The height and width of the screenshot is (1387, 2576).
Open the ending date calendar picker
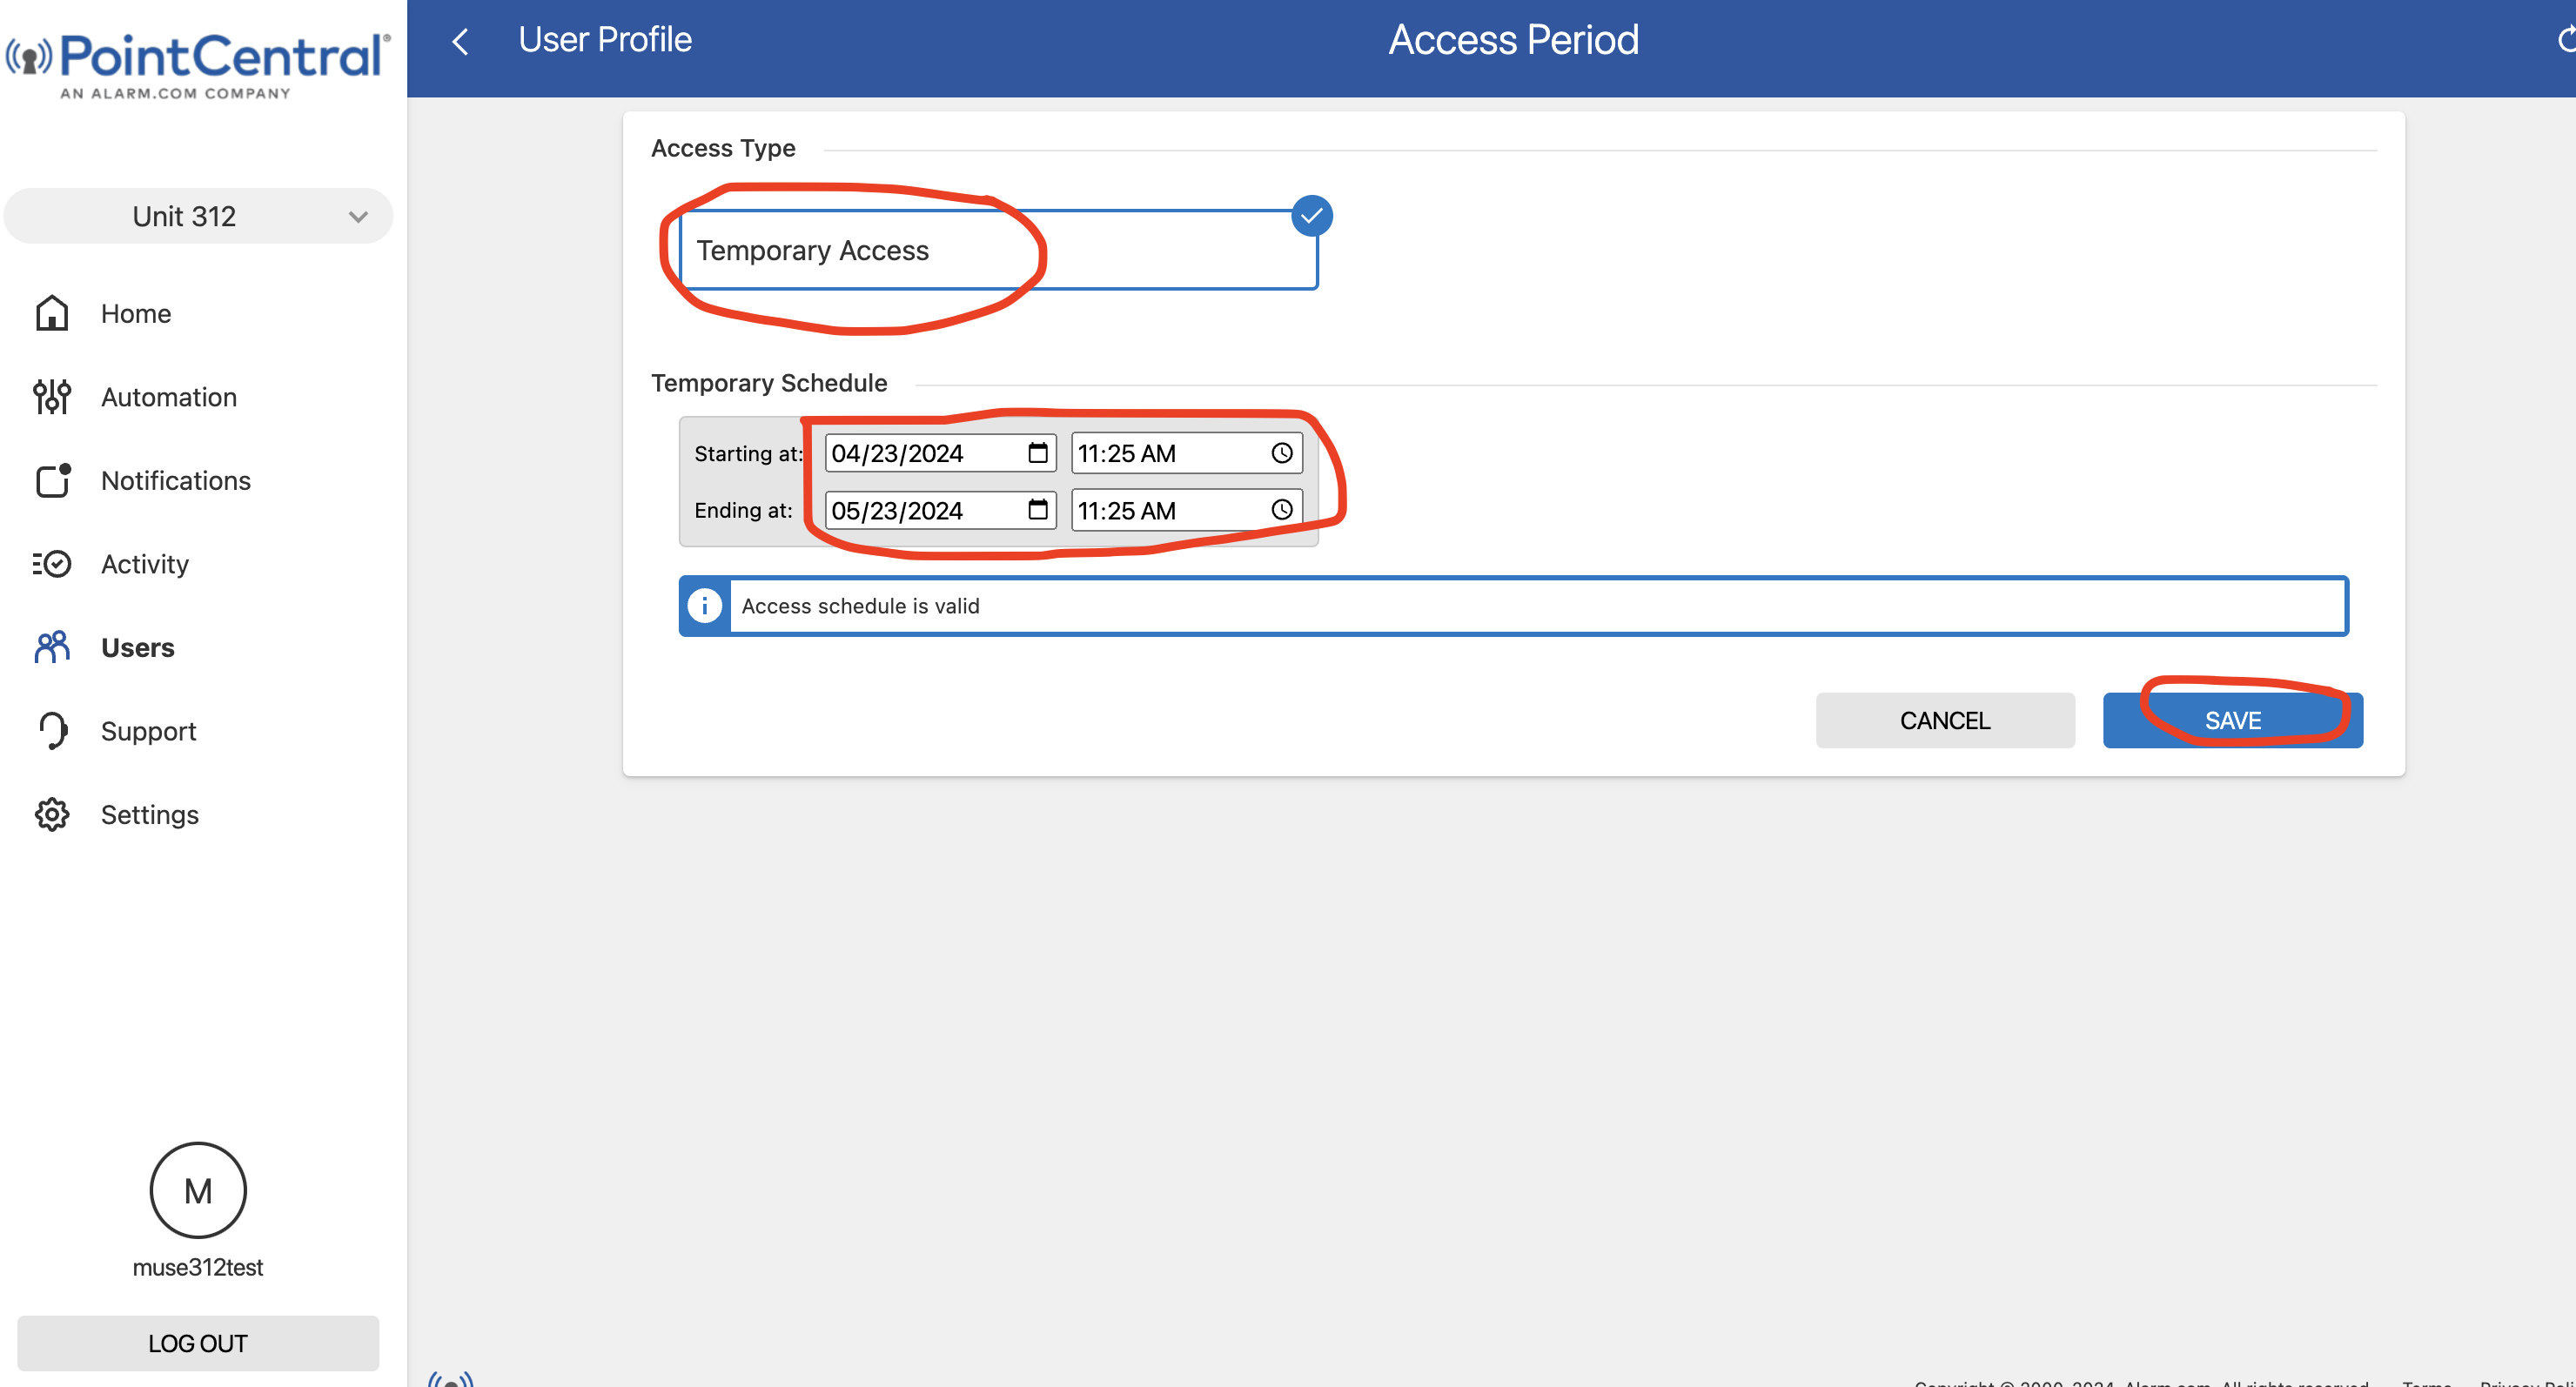[x=1038, y=510]
